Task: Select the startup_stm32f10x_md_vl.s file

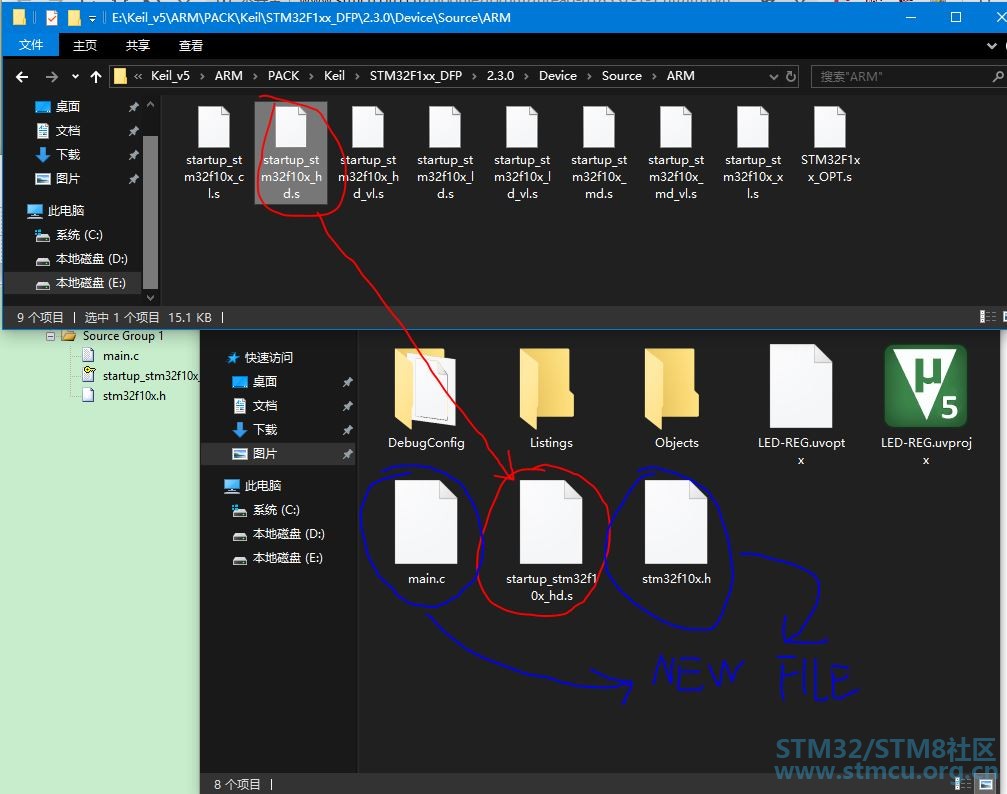Action: pos(676,153)
